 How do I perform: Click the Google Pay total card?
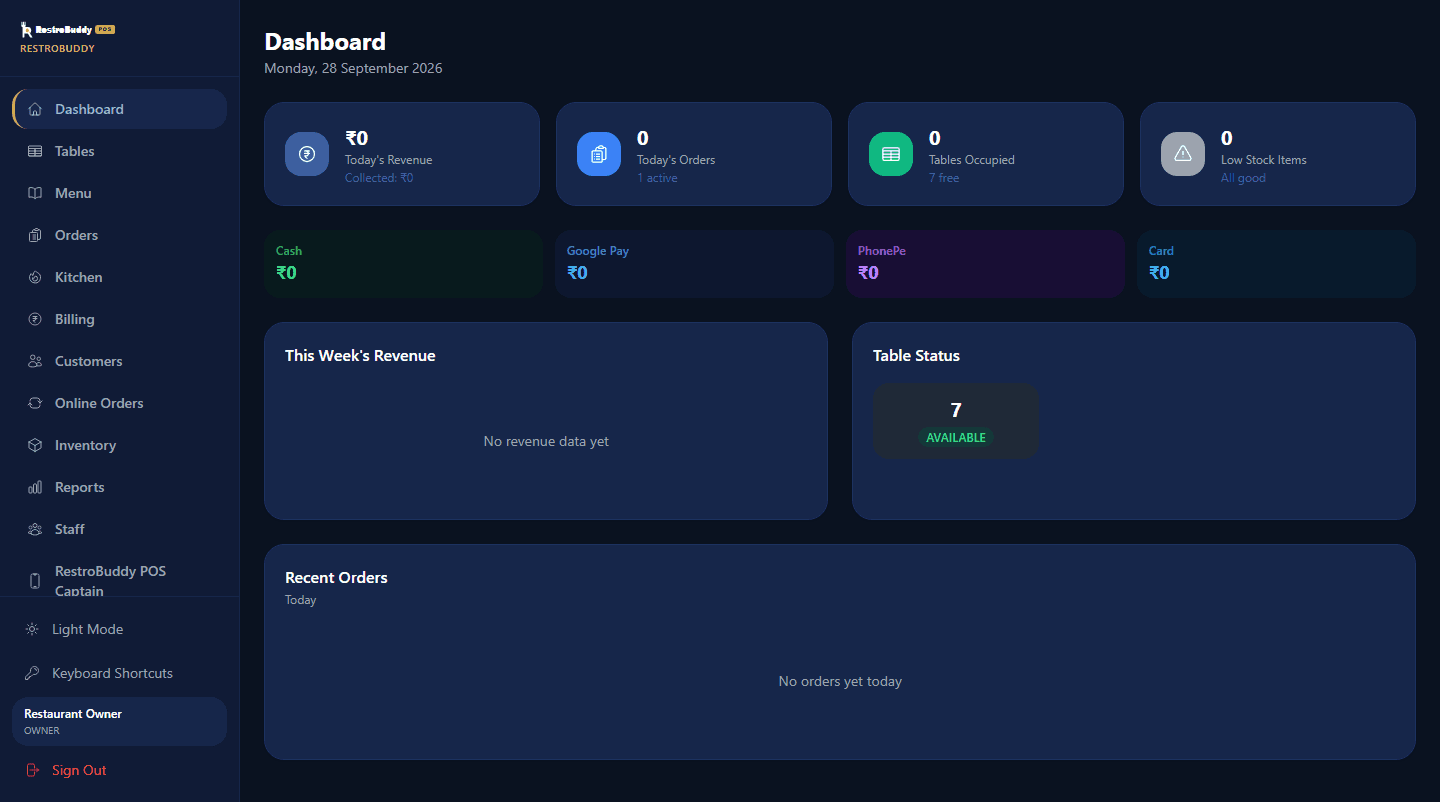tap(694, 264)
